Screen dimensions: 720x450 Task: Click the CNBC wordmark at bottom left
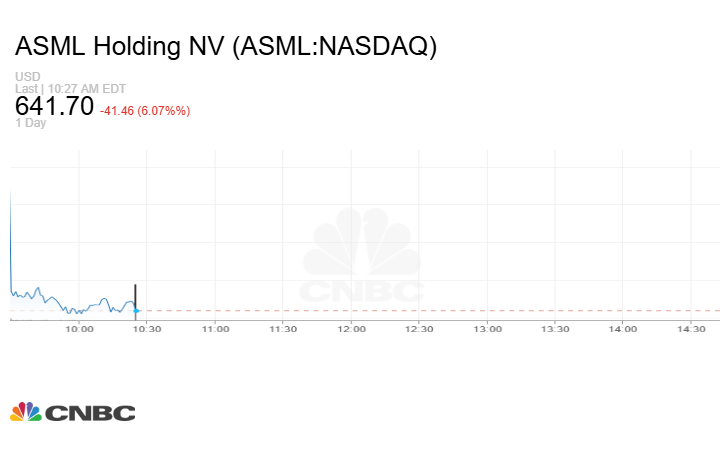tap(90, 413)
